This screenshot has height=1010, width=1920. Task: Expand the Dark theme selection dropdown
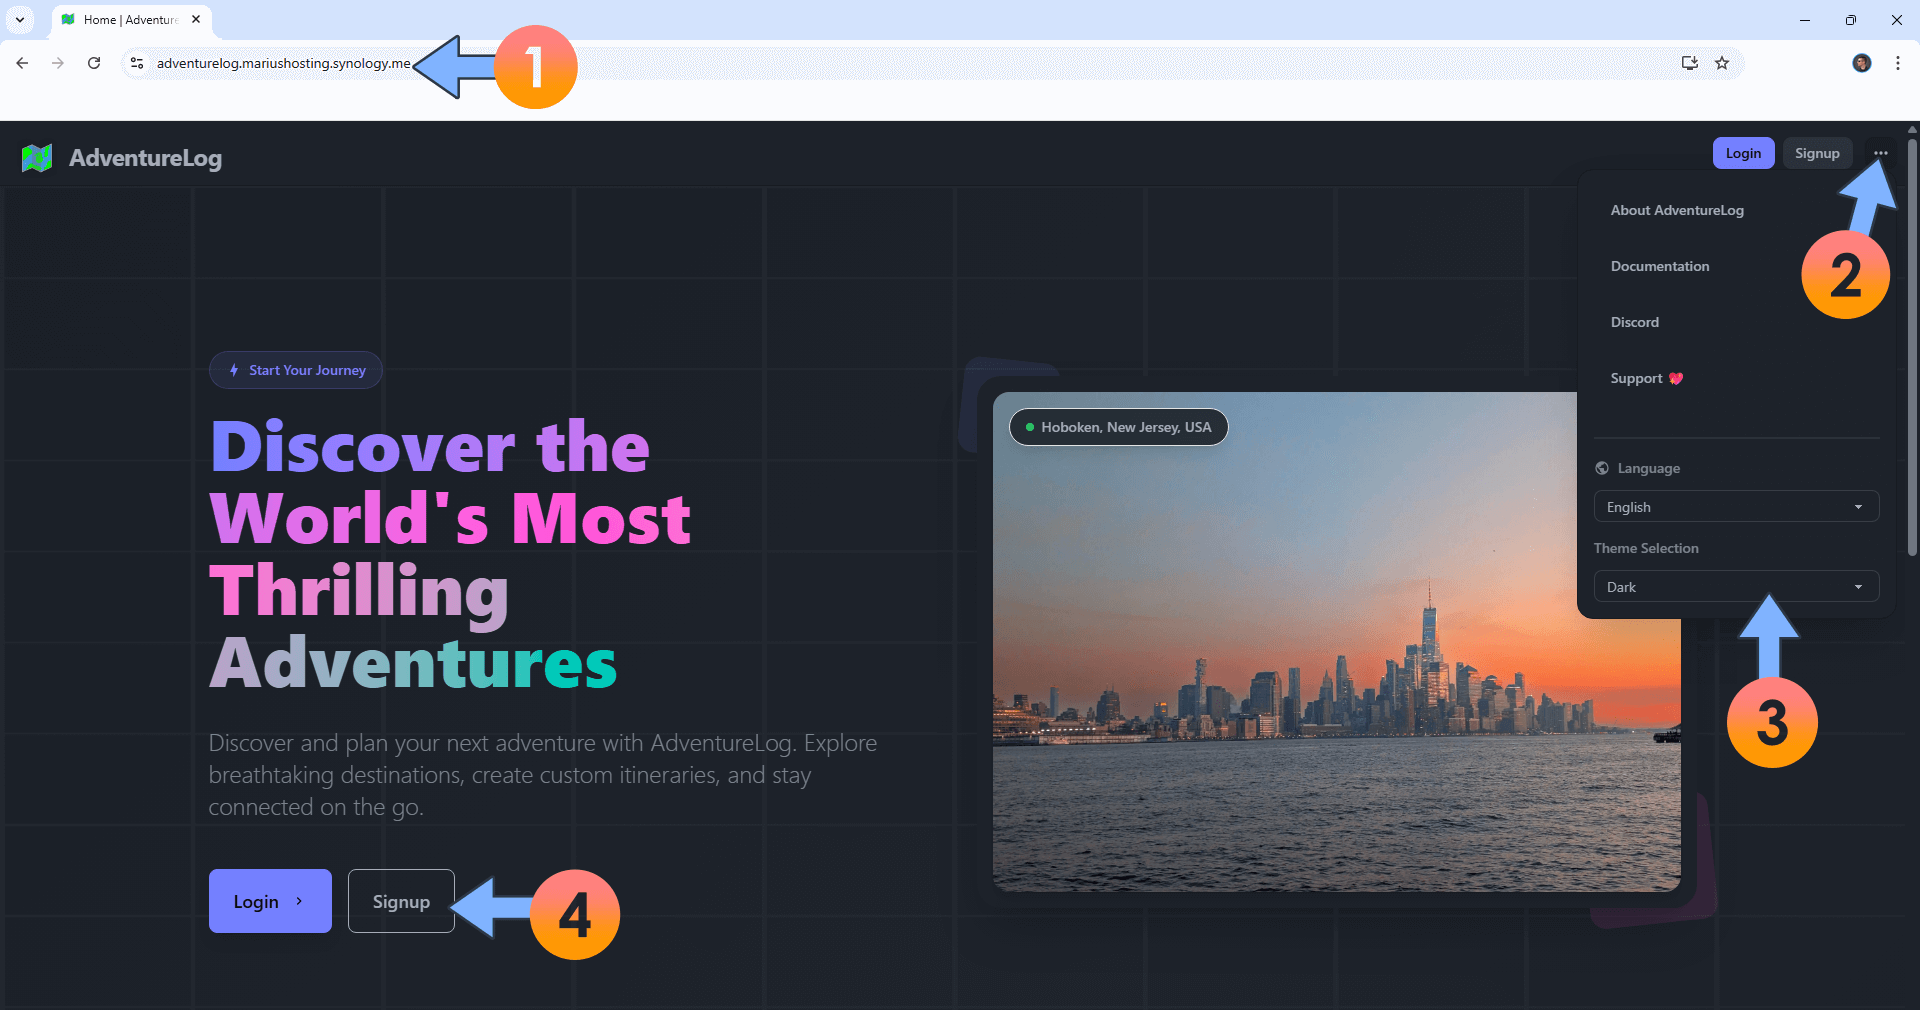[1735, 587]
